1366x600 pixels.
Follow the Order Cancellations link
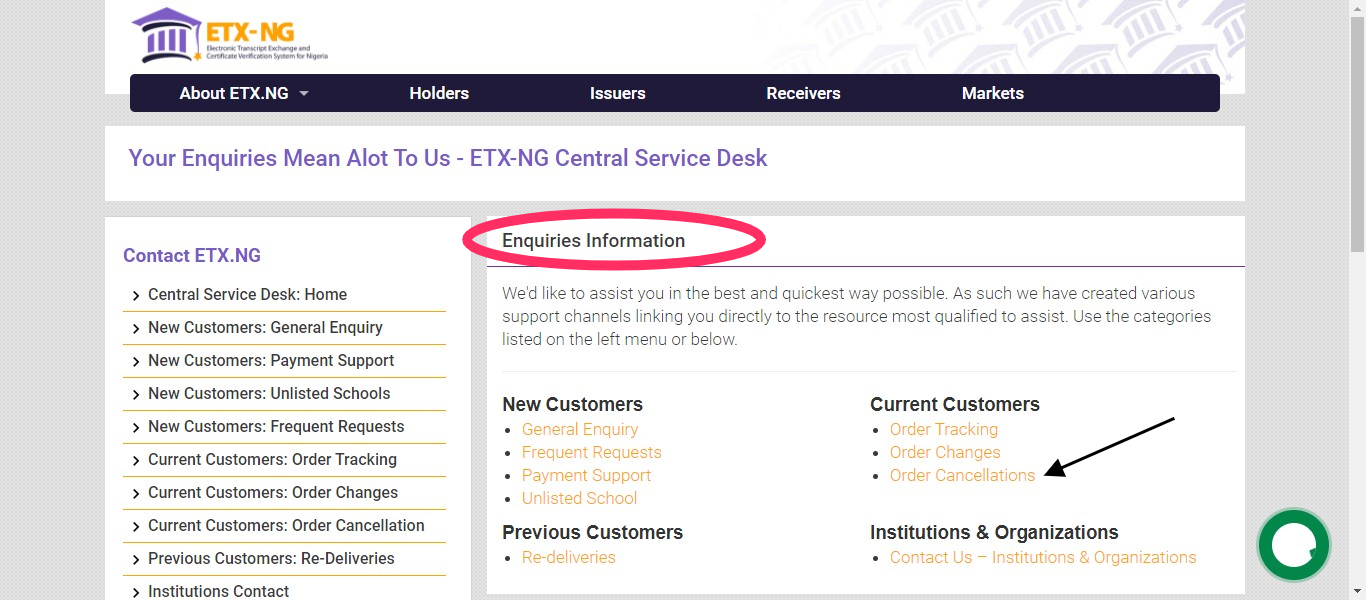961,475
